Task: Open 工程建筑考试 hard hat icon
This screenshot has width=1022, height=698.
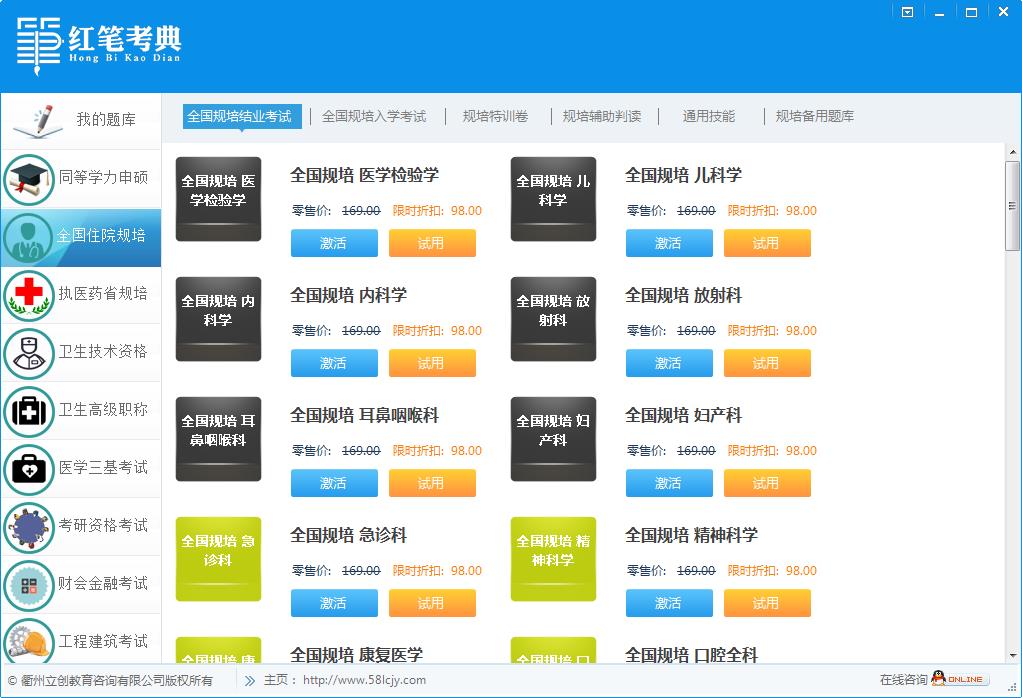Action: [x=29, y=642]
